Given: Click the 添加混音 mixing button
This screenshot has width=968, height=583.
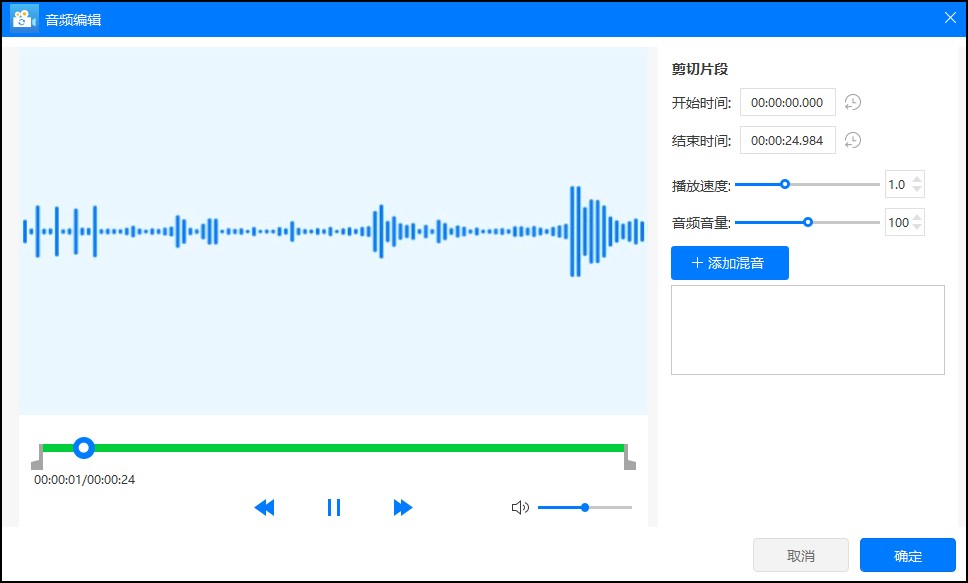Looking at the screenshot, I should [730, 262].
